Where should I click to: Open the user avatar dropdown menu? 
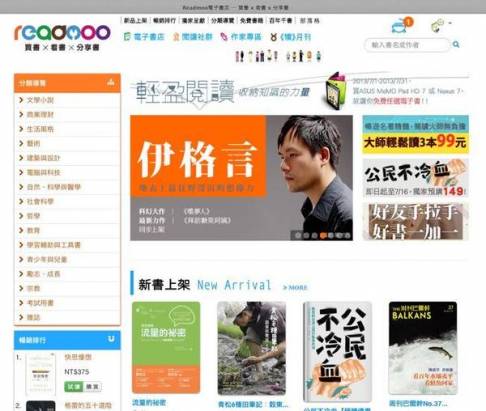(441, 25)
